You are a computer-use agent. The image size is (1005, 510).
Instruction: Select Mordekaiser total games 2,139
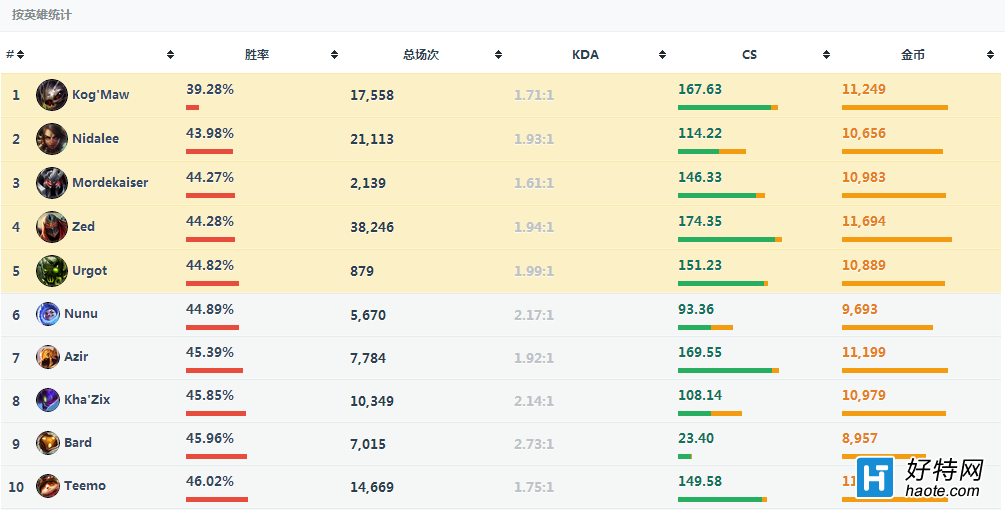[x=368, y=183]
